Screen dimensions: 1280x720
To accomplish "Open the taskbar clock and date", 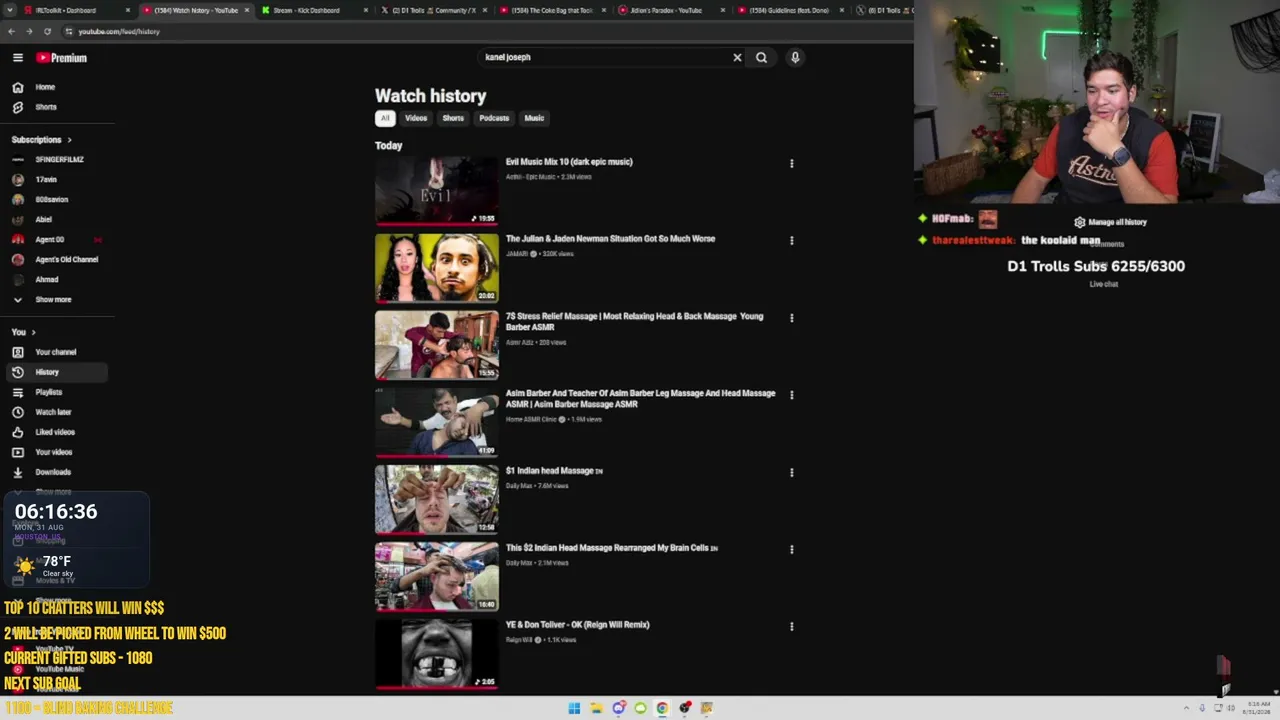I will coord(1258,708).
